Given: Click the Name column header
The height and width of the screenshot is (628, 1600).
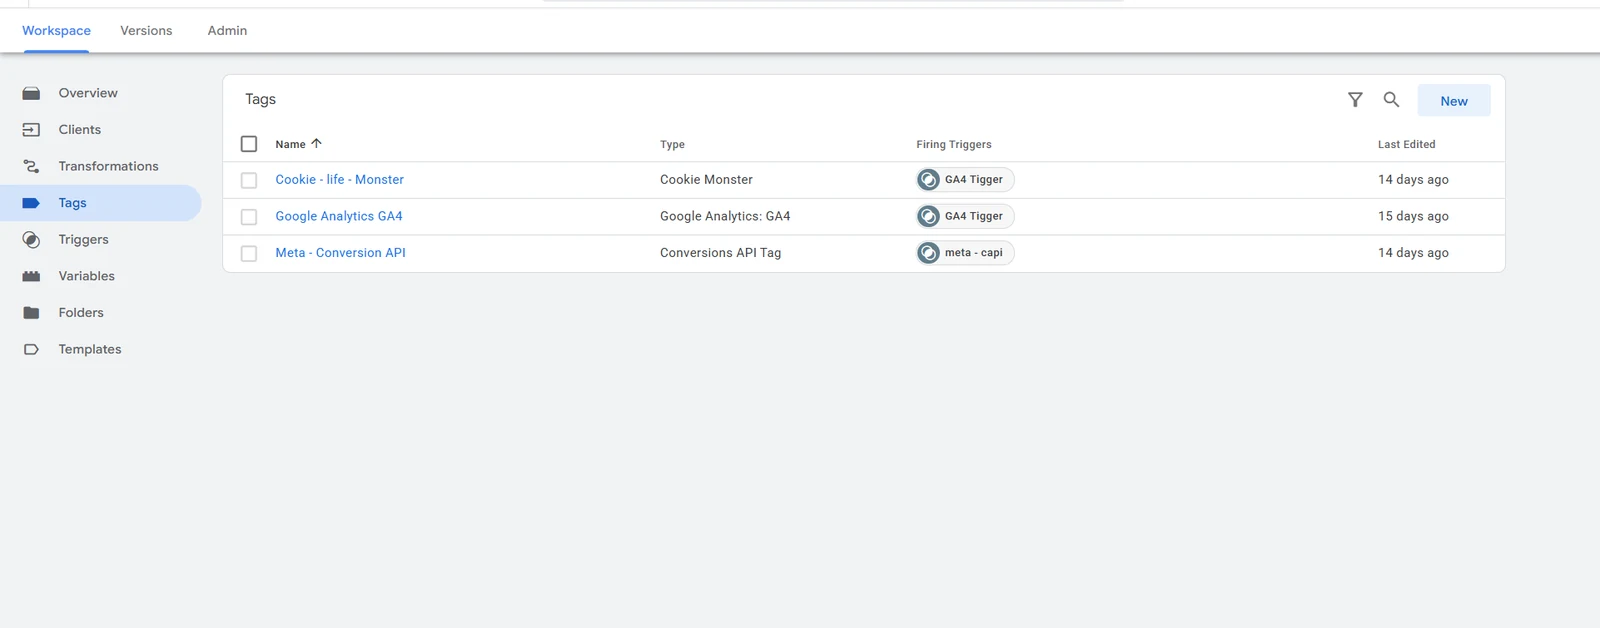Looking at the screenshot, I should click(290, 144).
